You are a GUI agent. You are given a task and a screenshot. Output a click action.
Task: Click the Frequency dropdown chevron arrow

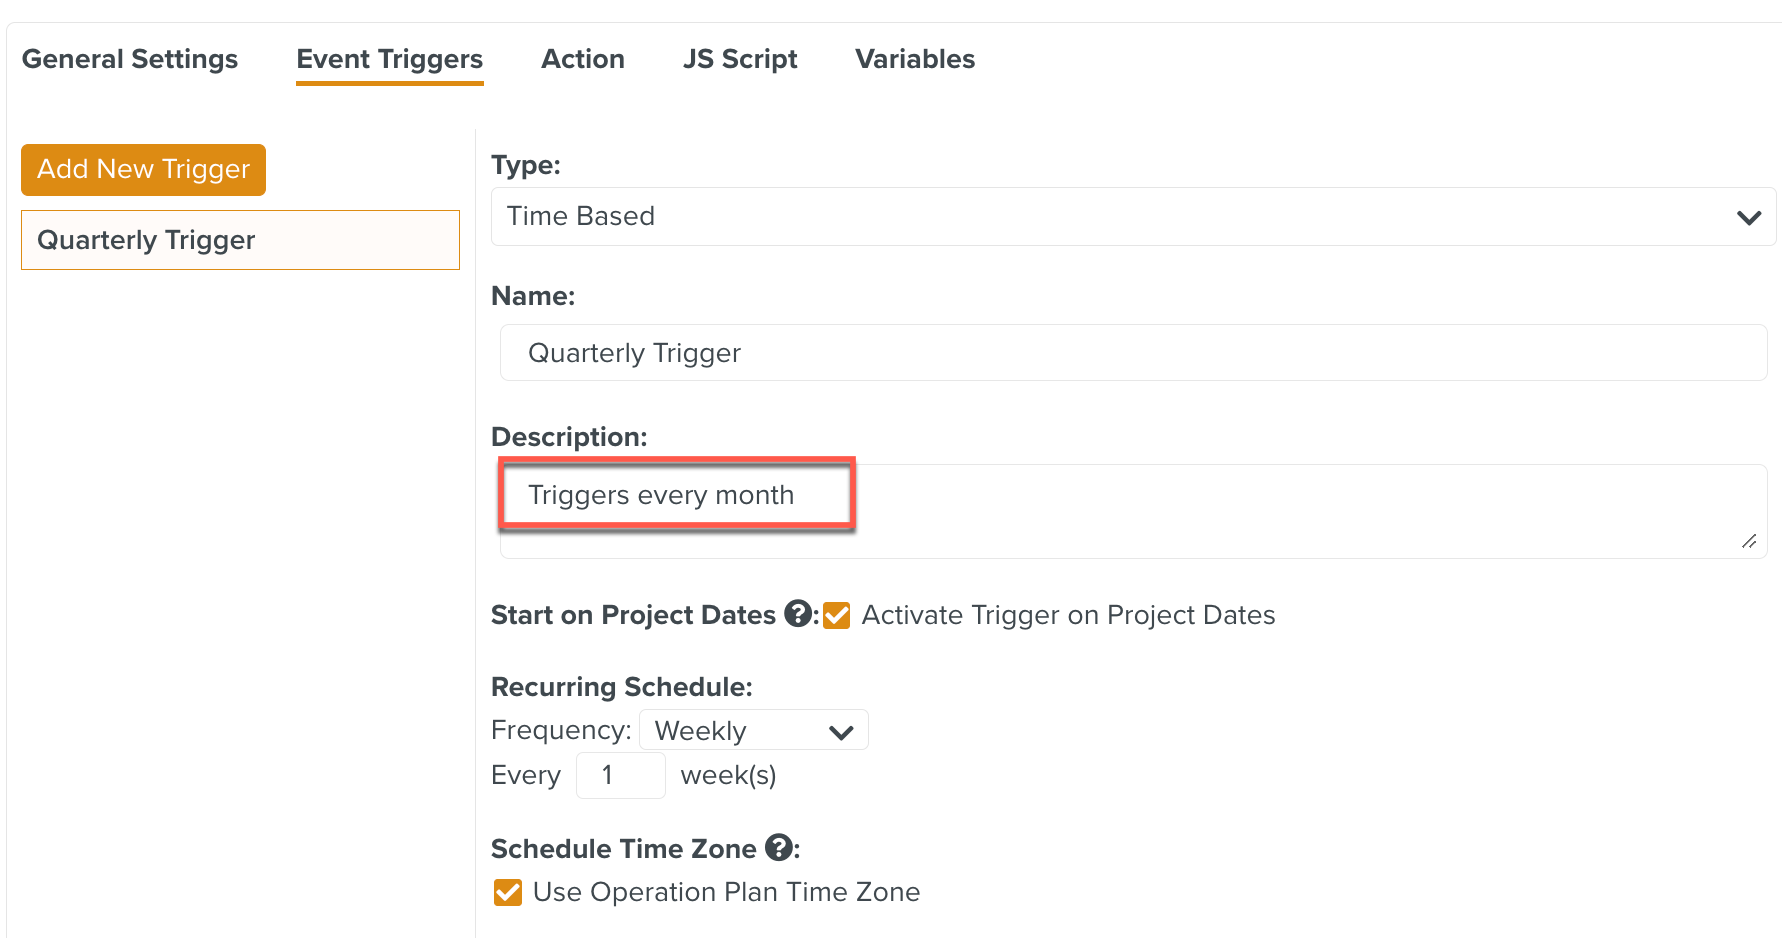click(x=841, y=732)
